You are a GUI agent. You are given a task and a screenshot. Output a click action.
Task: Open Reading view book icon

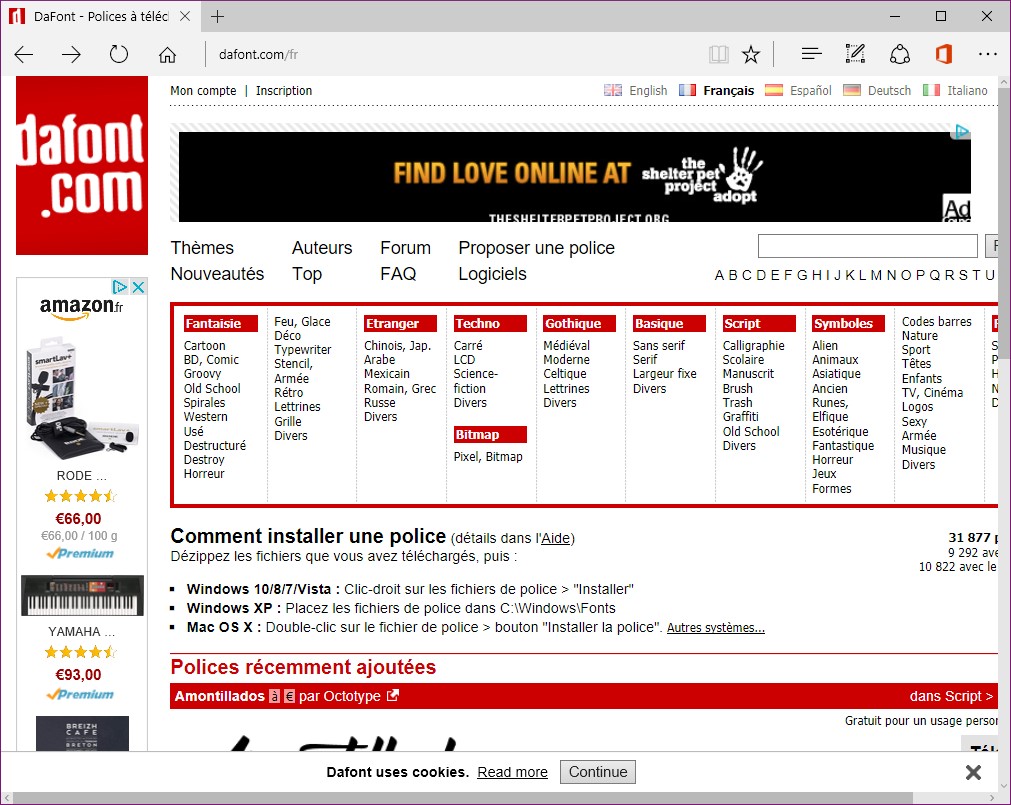[x=718, y=54]
